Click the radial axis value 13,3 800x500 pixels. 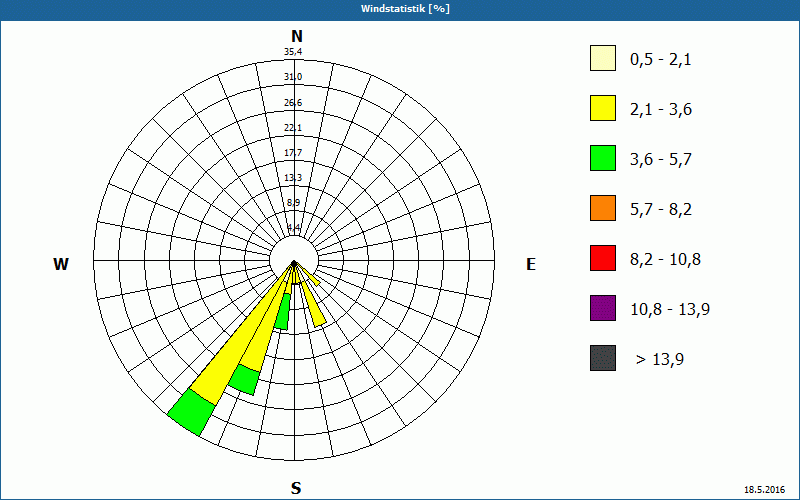293,178
